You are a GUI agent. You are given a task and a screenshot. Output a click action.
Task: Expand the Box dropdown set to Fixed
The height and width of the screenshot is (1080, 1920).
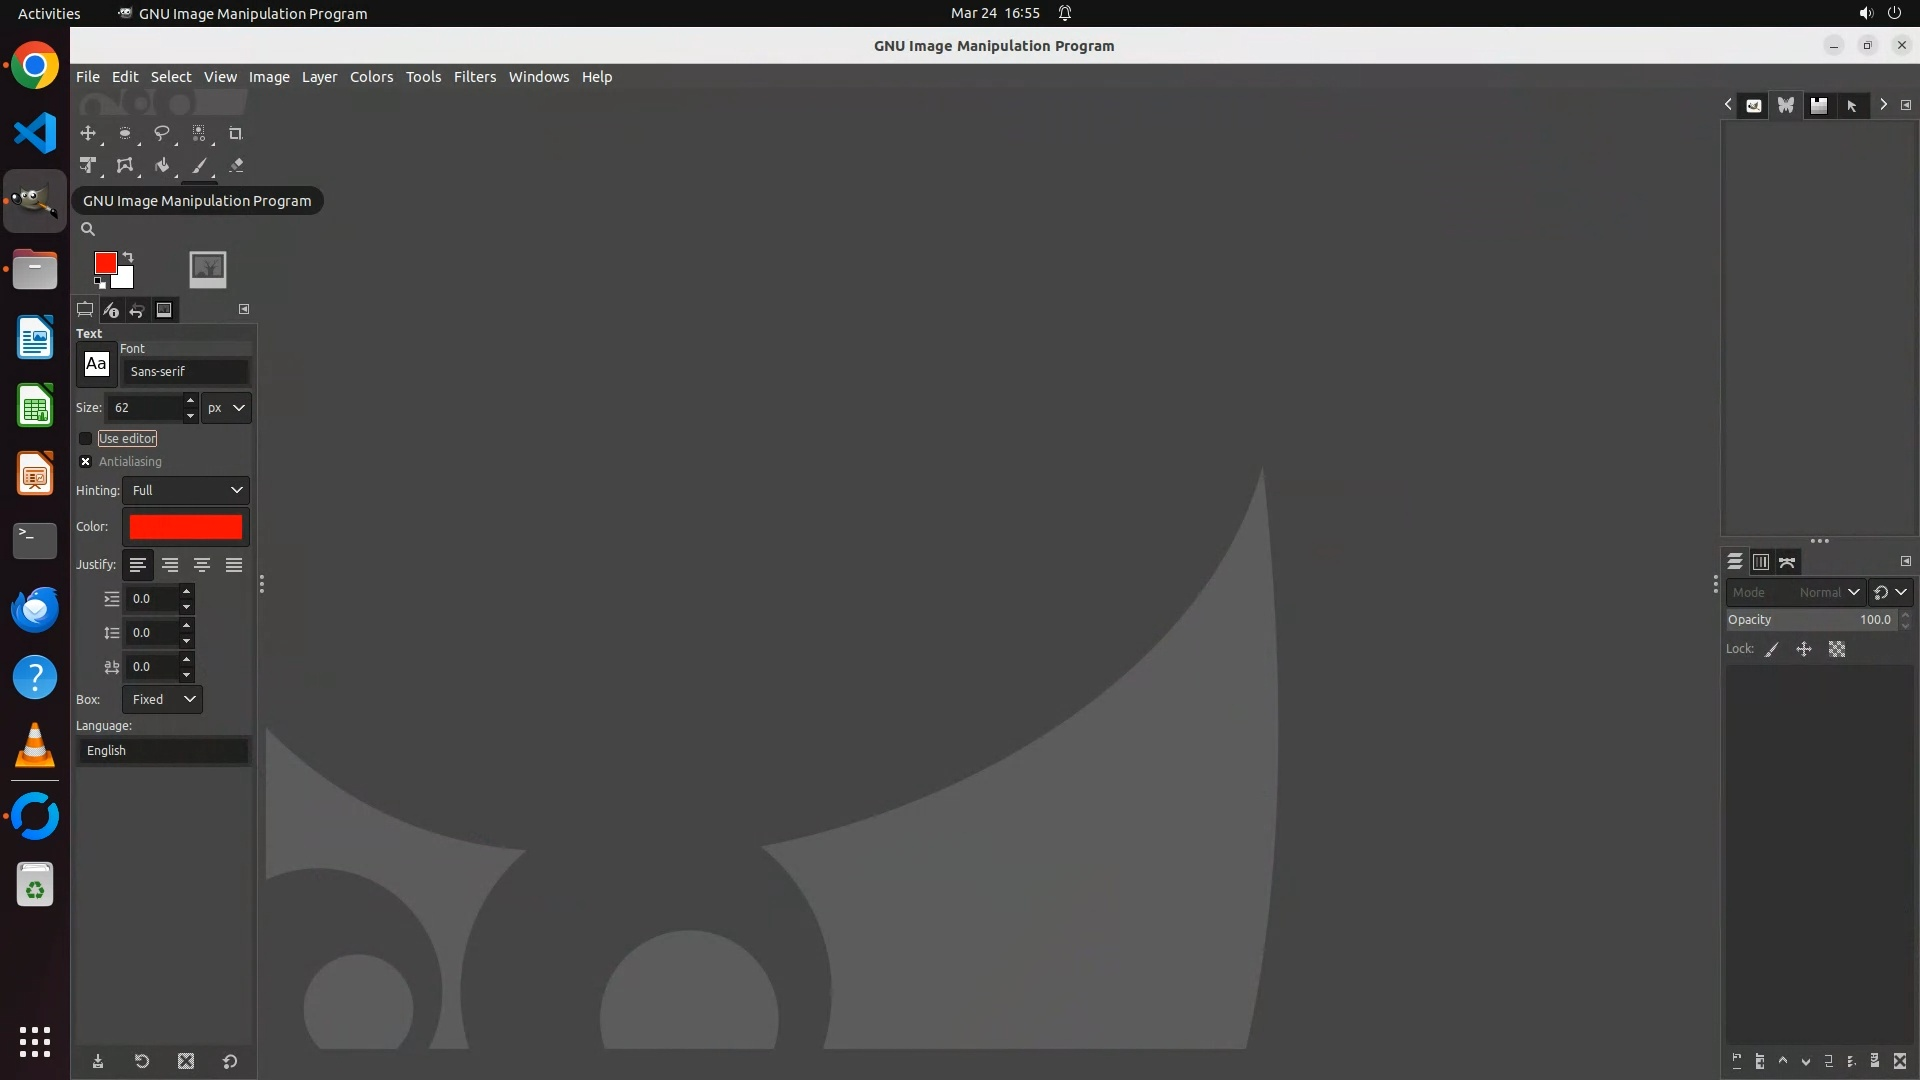(x=162, y=699)
